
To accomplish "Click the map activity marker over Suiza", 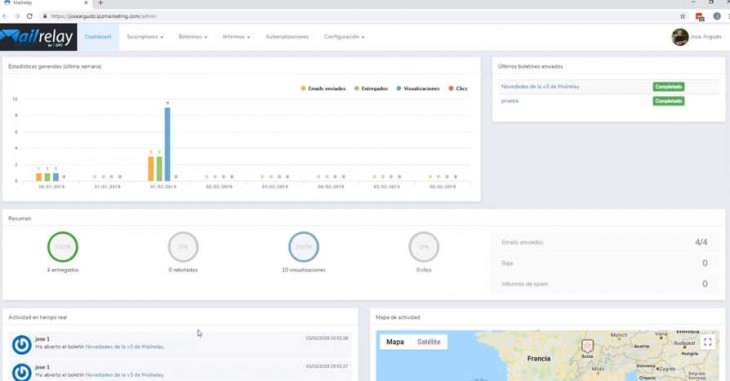I will 588,346.
